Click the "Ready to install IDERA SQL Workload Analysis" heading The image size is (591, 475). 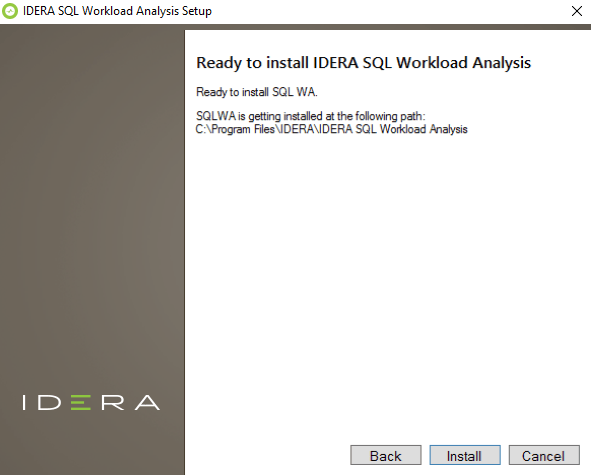point(363,63)
